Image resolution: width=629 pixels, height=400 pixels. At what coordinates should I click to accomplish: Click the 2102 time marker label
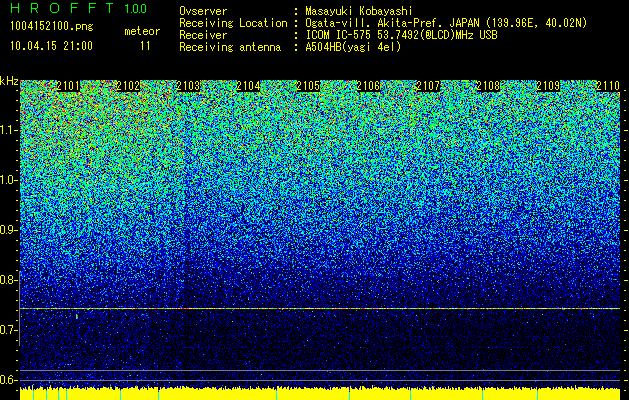pos(128,86)
